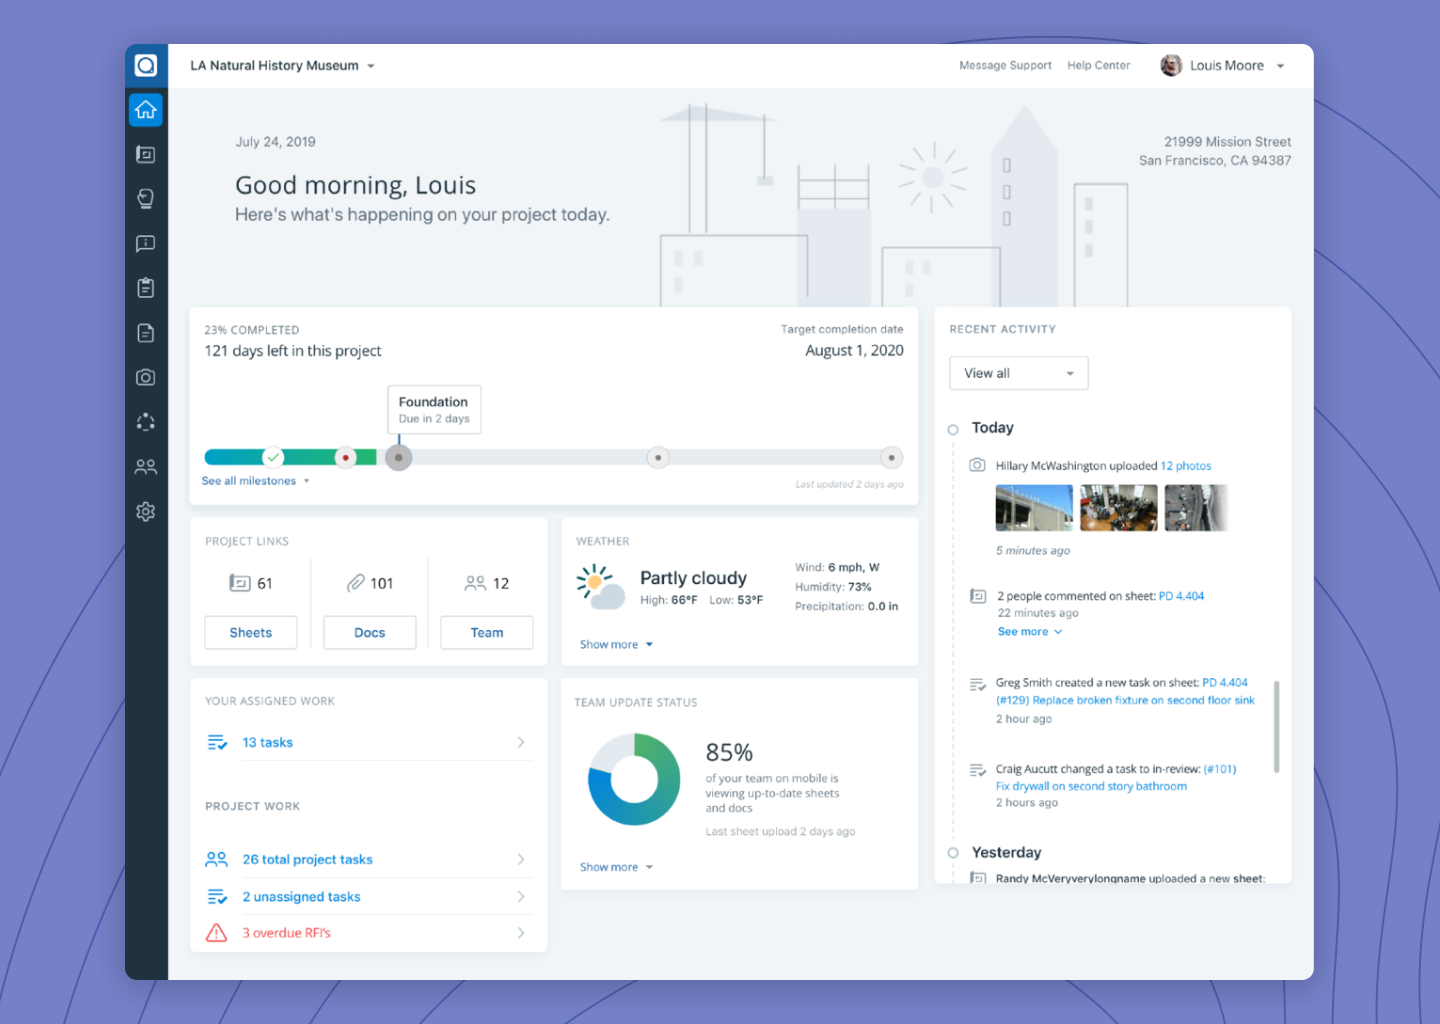This screenshot has height=1024, width=1440.
Task: Open the View all activity filter
Action: tap(1019, 373)
